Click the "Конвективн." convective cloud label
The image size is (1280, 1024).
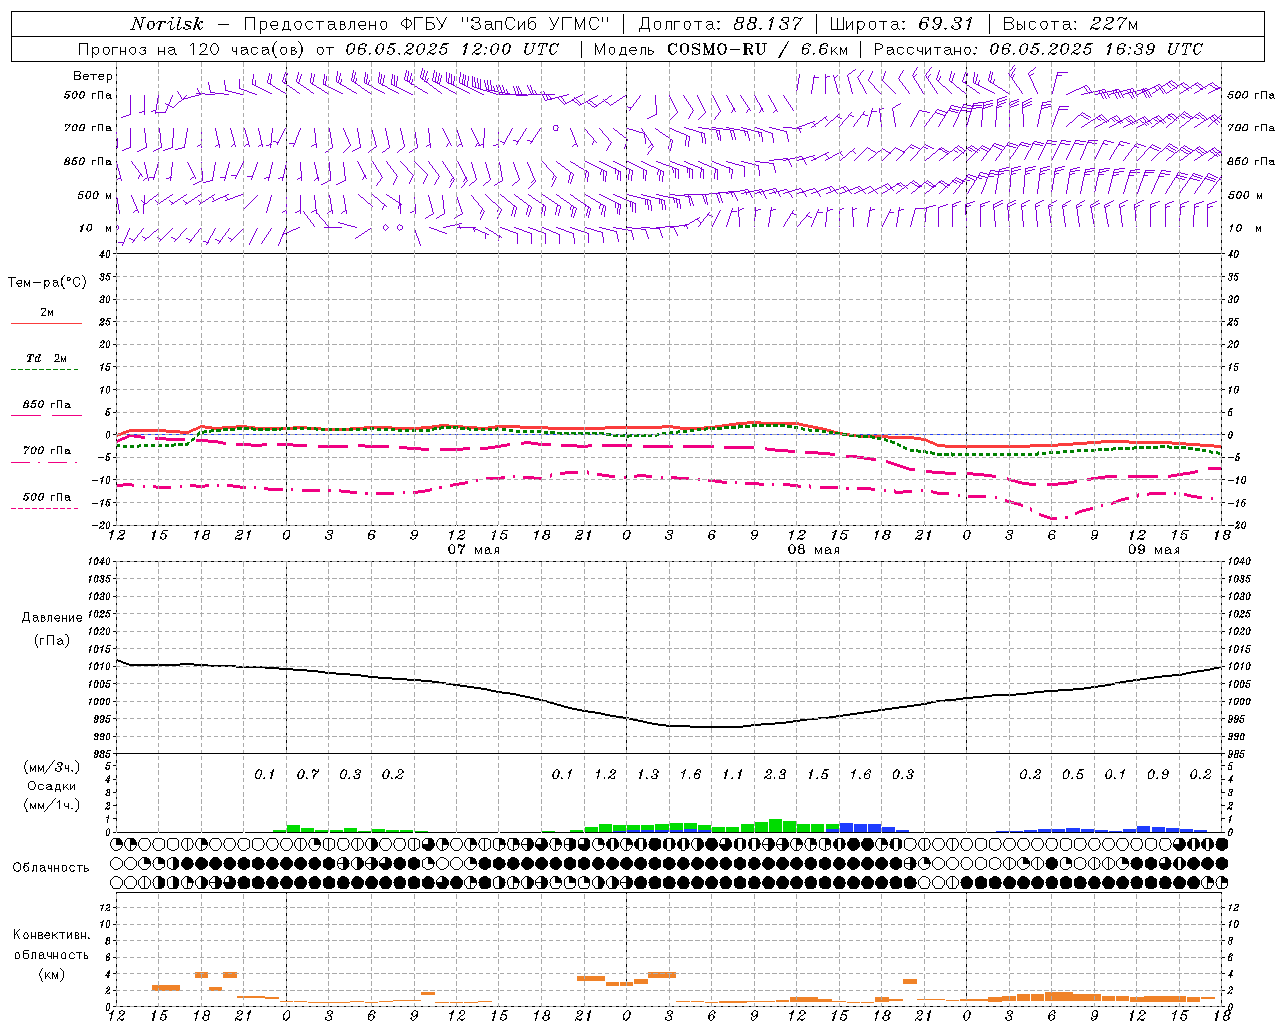tap(51, 935)
